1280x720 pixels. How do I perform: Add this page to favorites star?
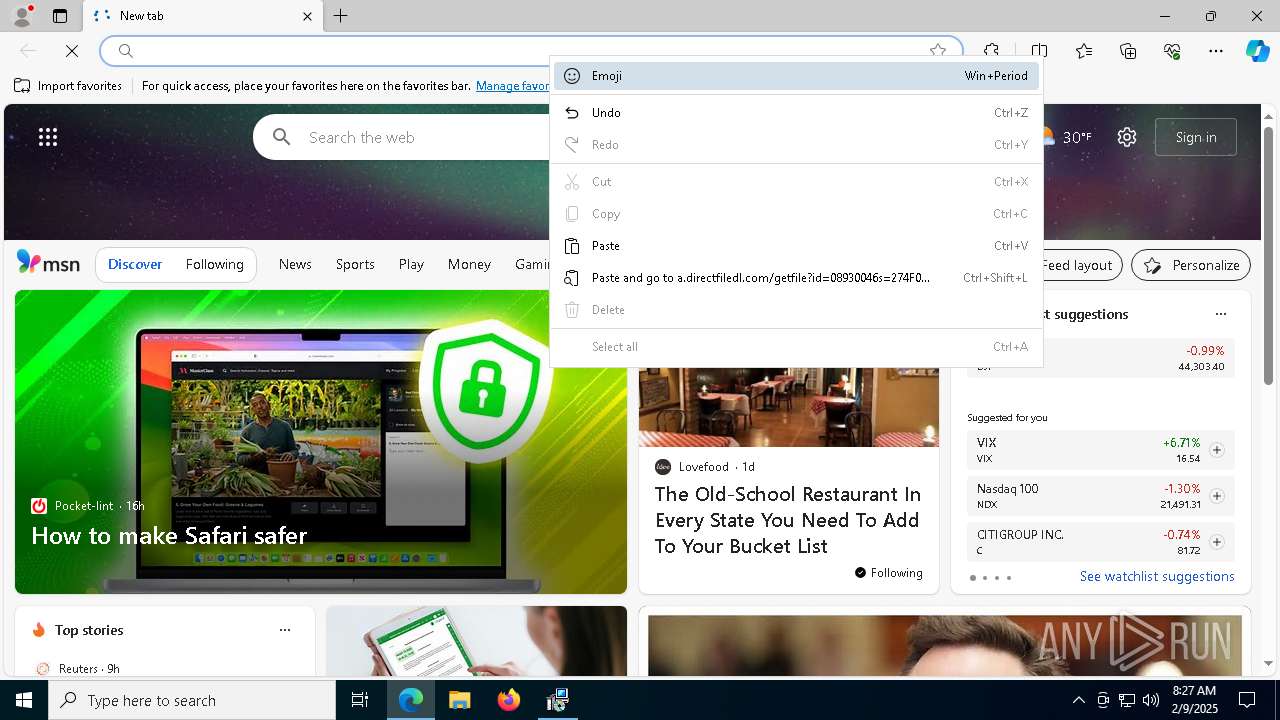pyautogui.click(x=938, y=51)
